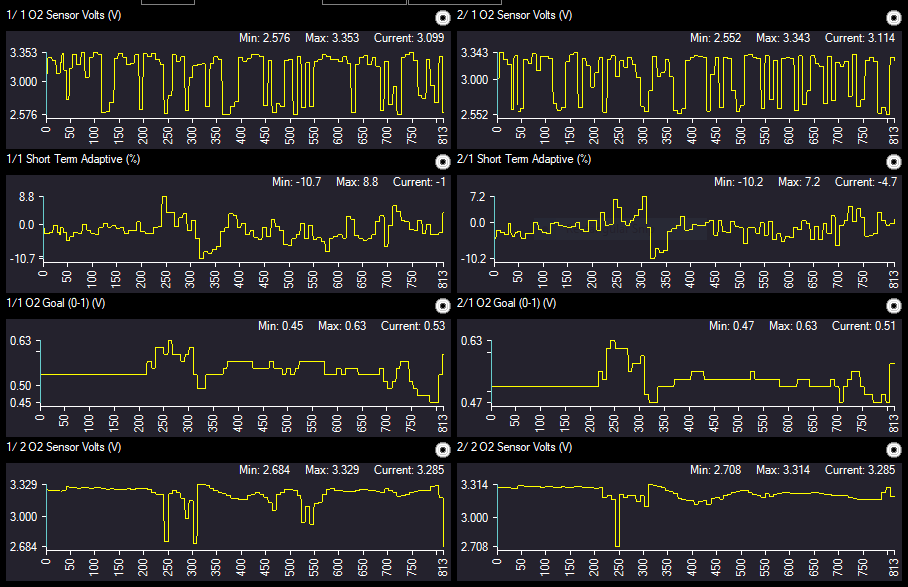The image size is (908, 587).
Task: Click the Max: 3.353 readout
Action: pyautogui.click(x=337, y=38)
